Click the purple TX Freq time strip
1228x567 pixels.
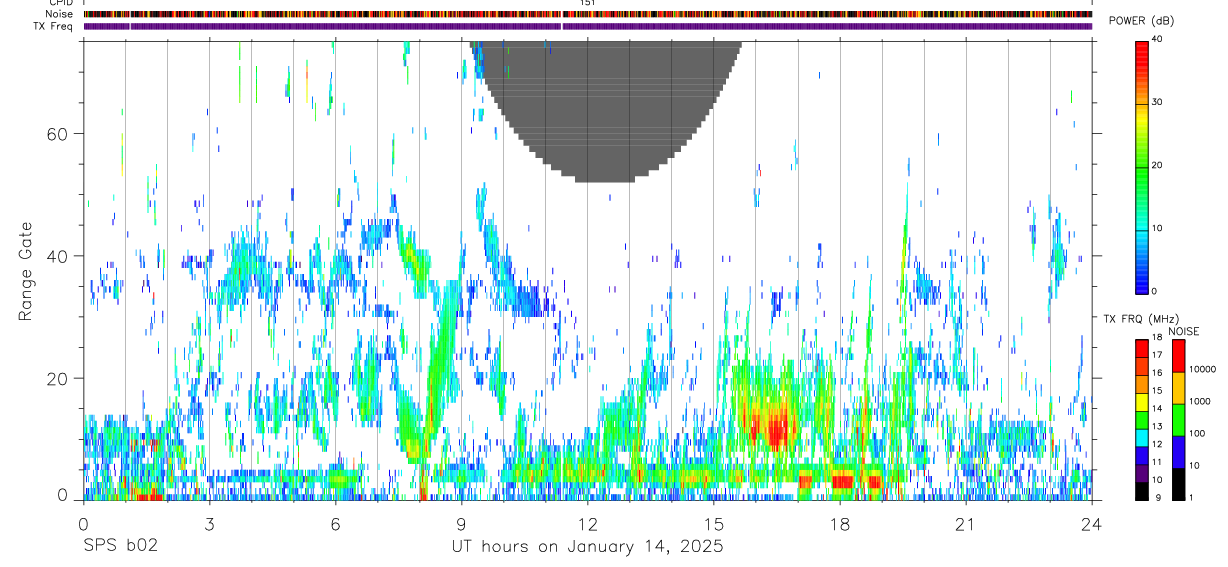[587, 26]
